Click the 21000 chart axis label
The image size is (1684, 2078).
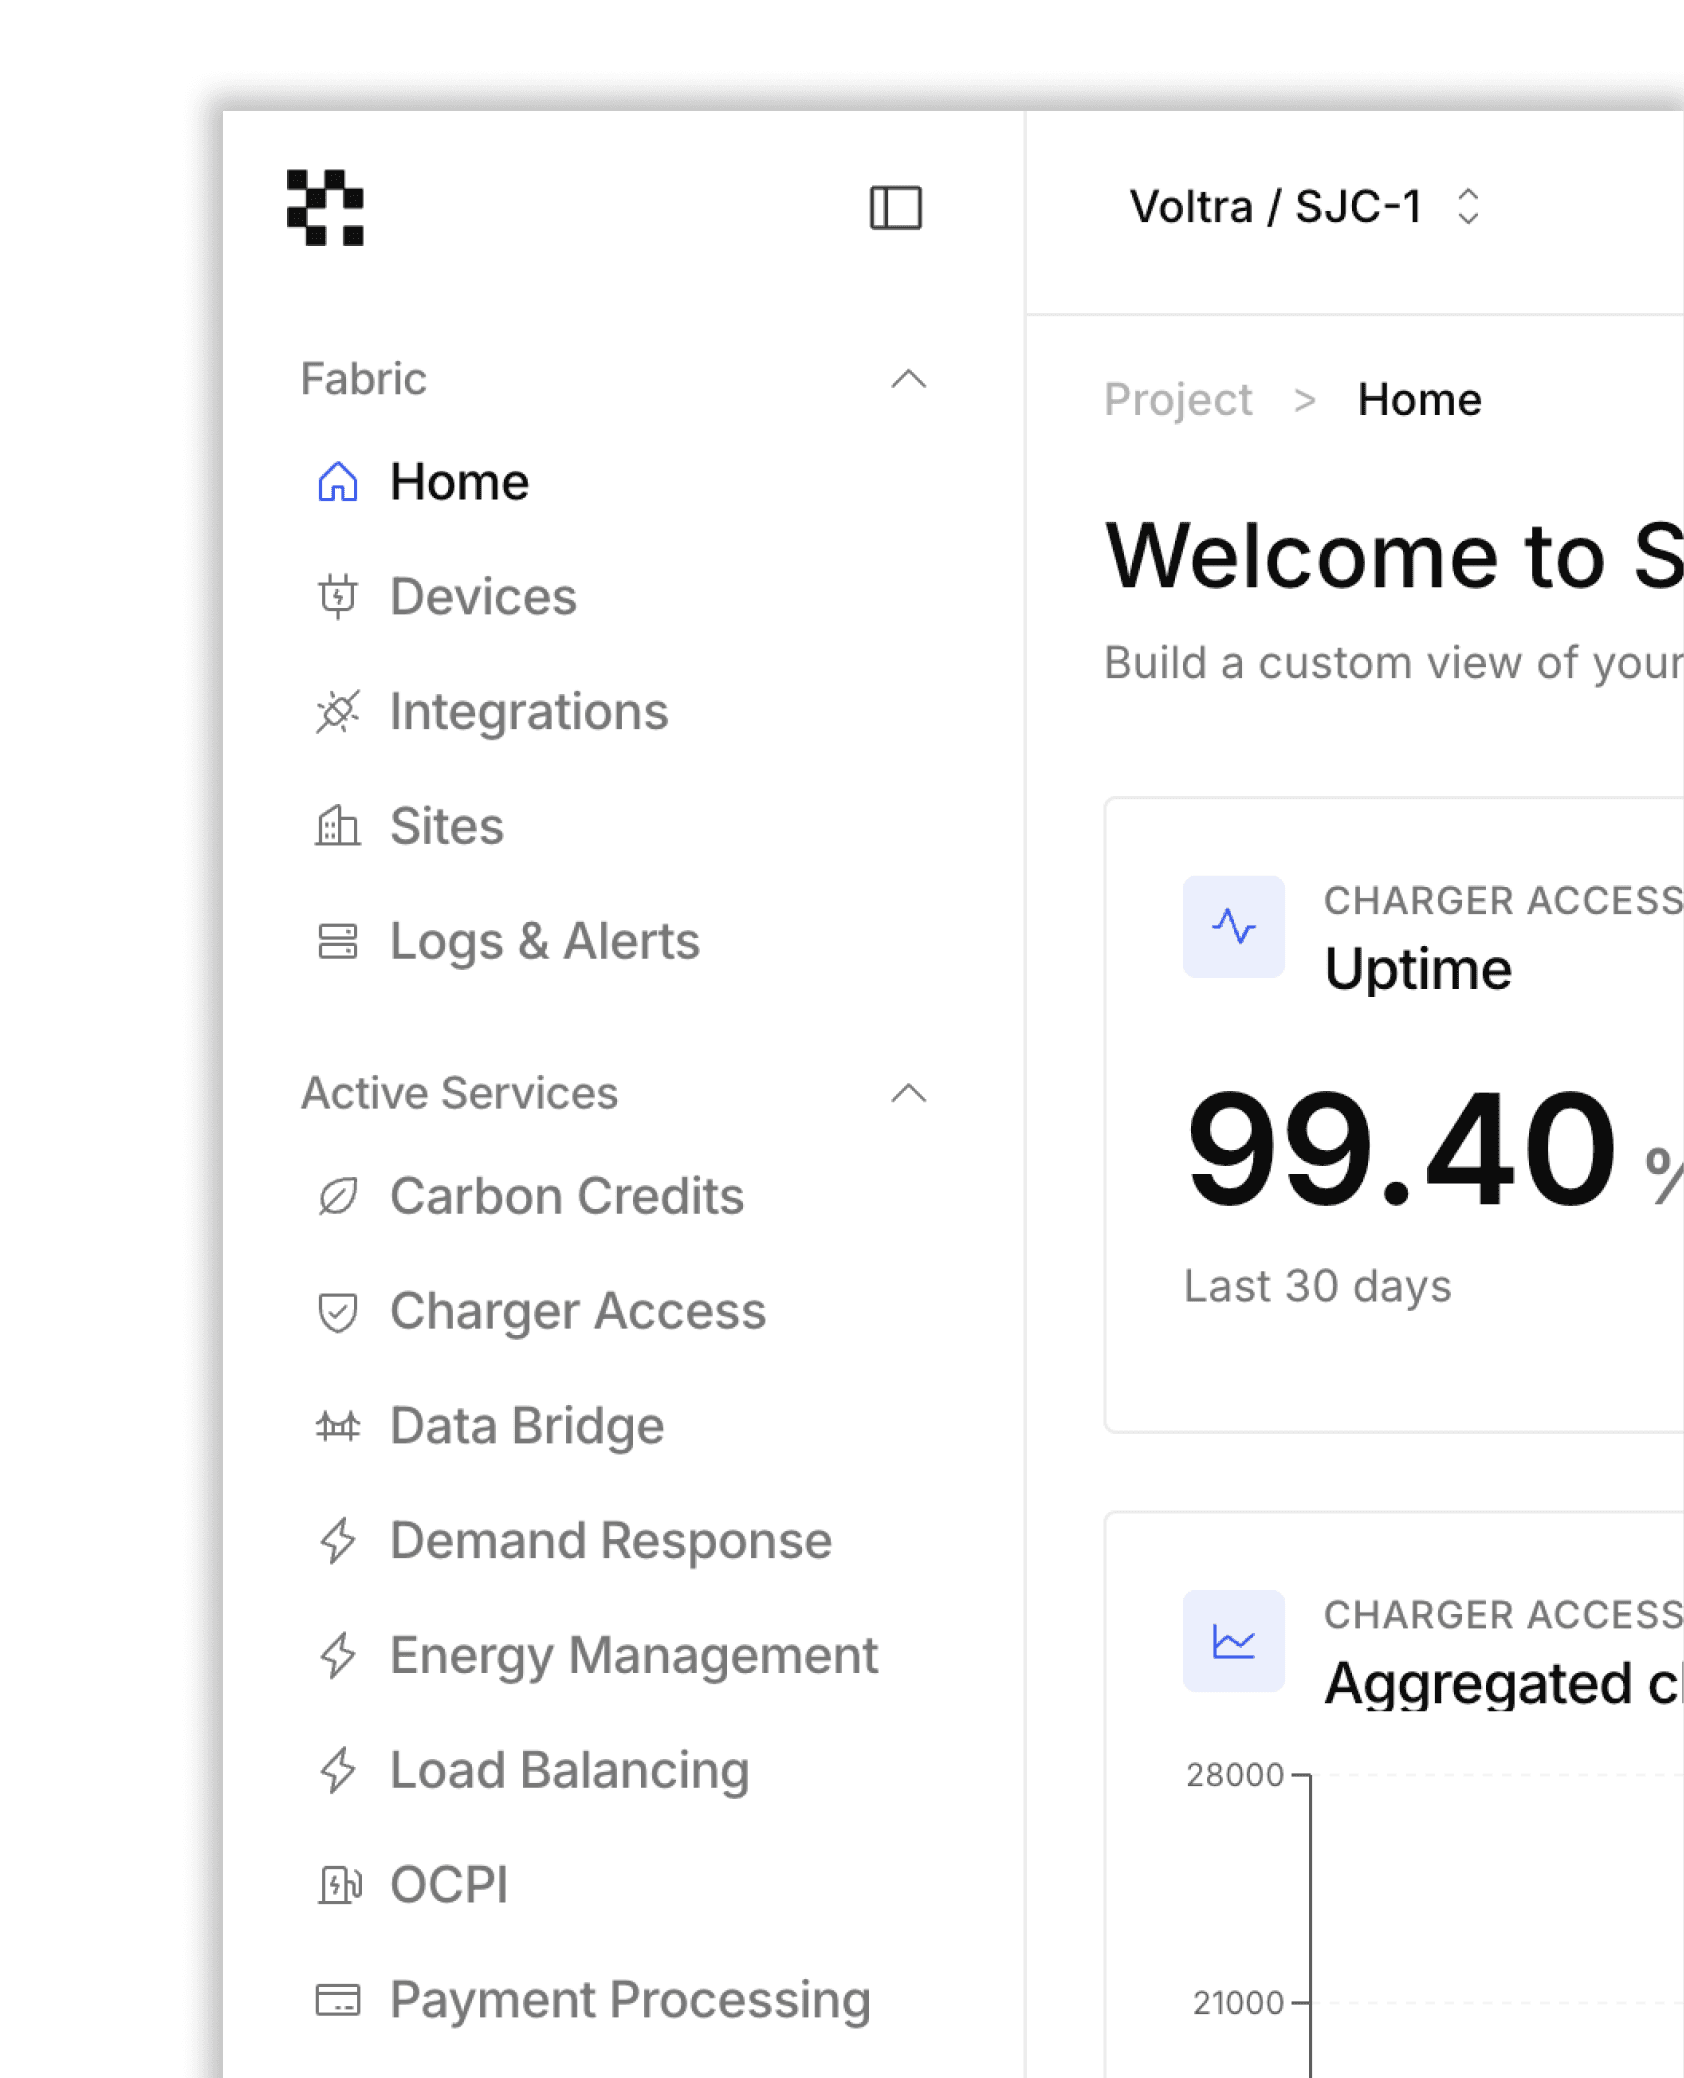(x=1238, y=2003)
